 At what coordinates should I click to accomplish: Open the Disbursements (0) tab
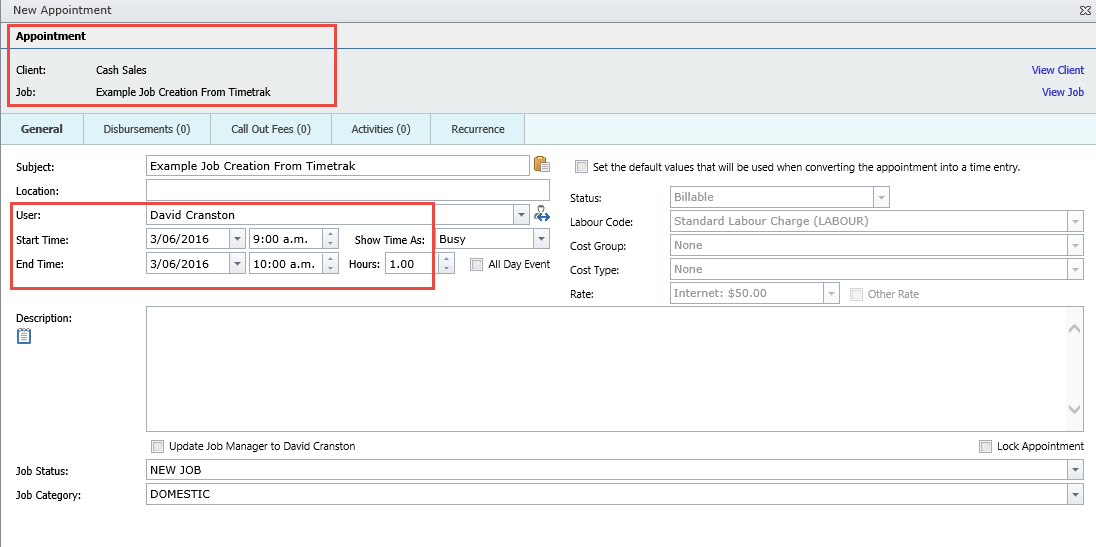tap(147, 129)
